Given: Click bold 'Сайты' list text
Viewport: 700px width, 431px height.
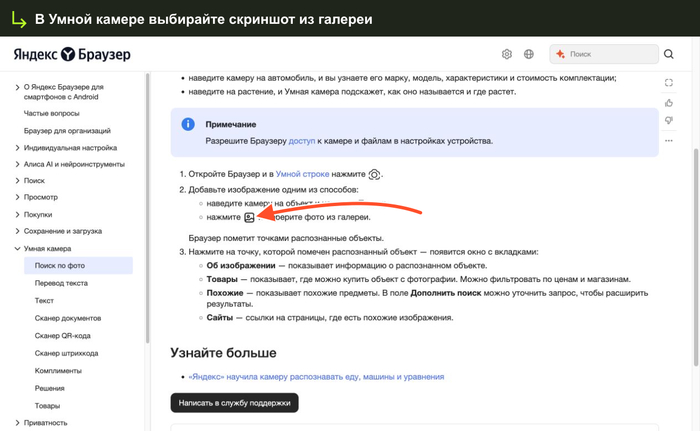Looking at the screenshot, I should pyautogui.click(x=220, y=318).
